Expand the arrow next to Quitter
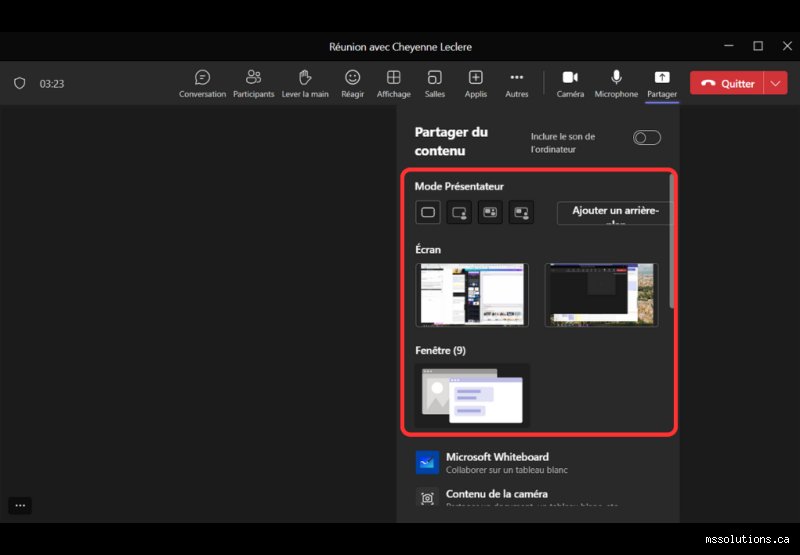The width and height of the screenshot is (800, 555). coord(776,83)
